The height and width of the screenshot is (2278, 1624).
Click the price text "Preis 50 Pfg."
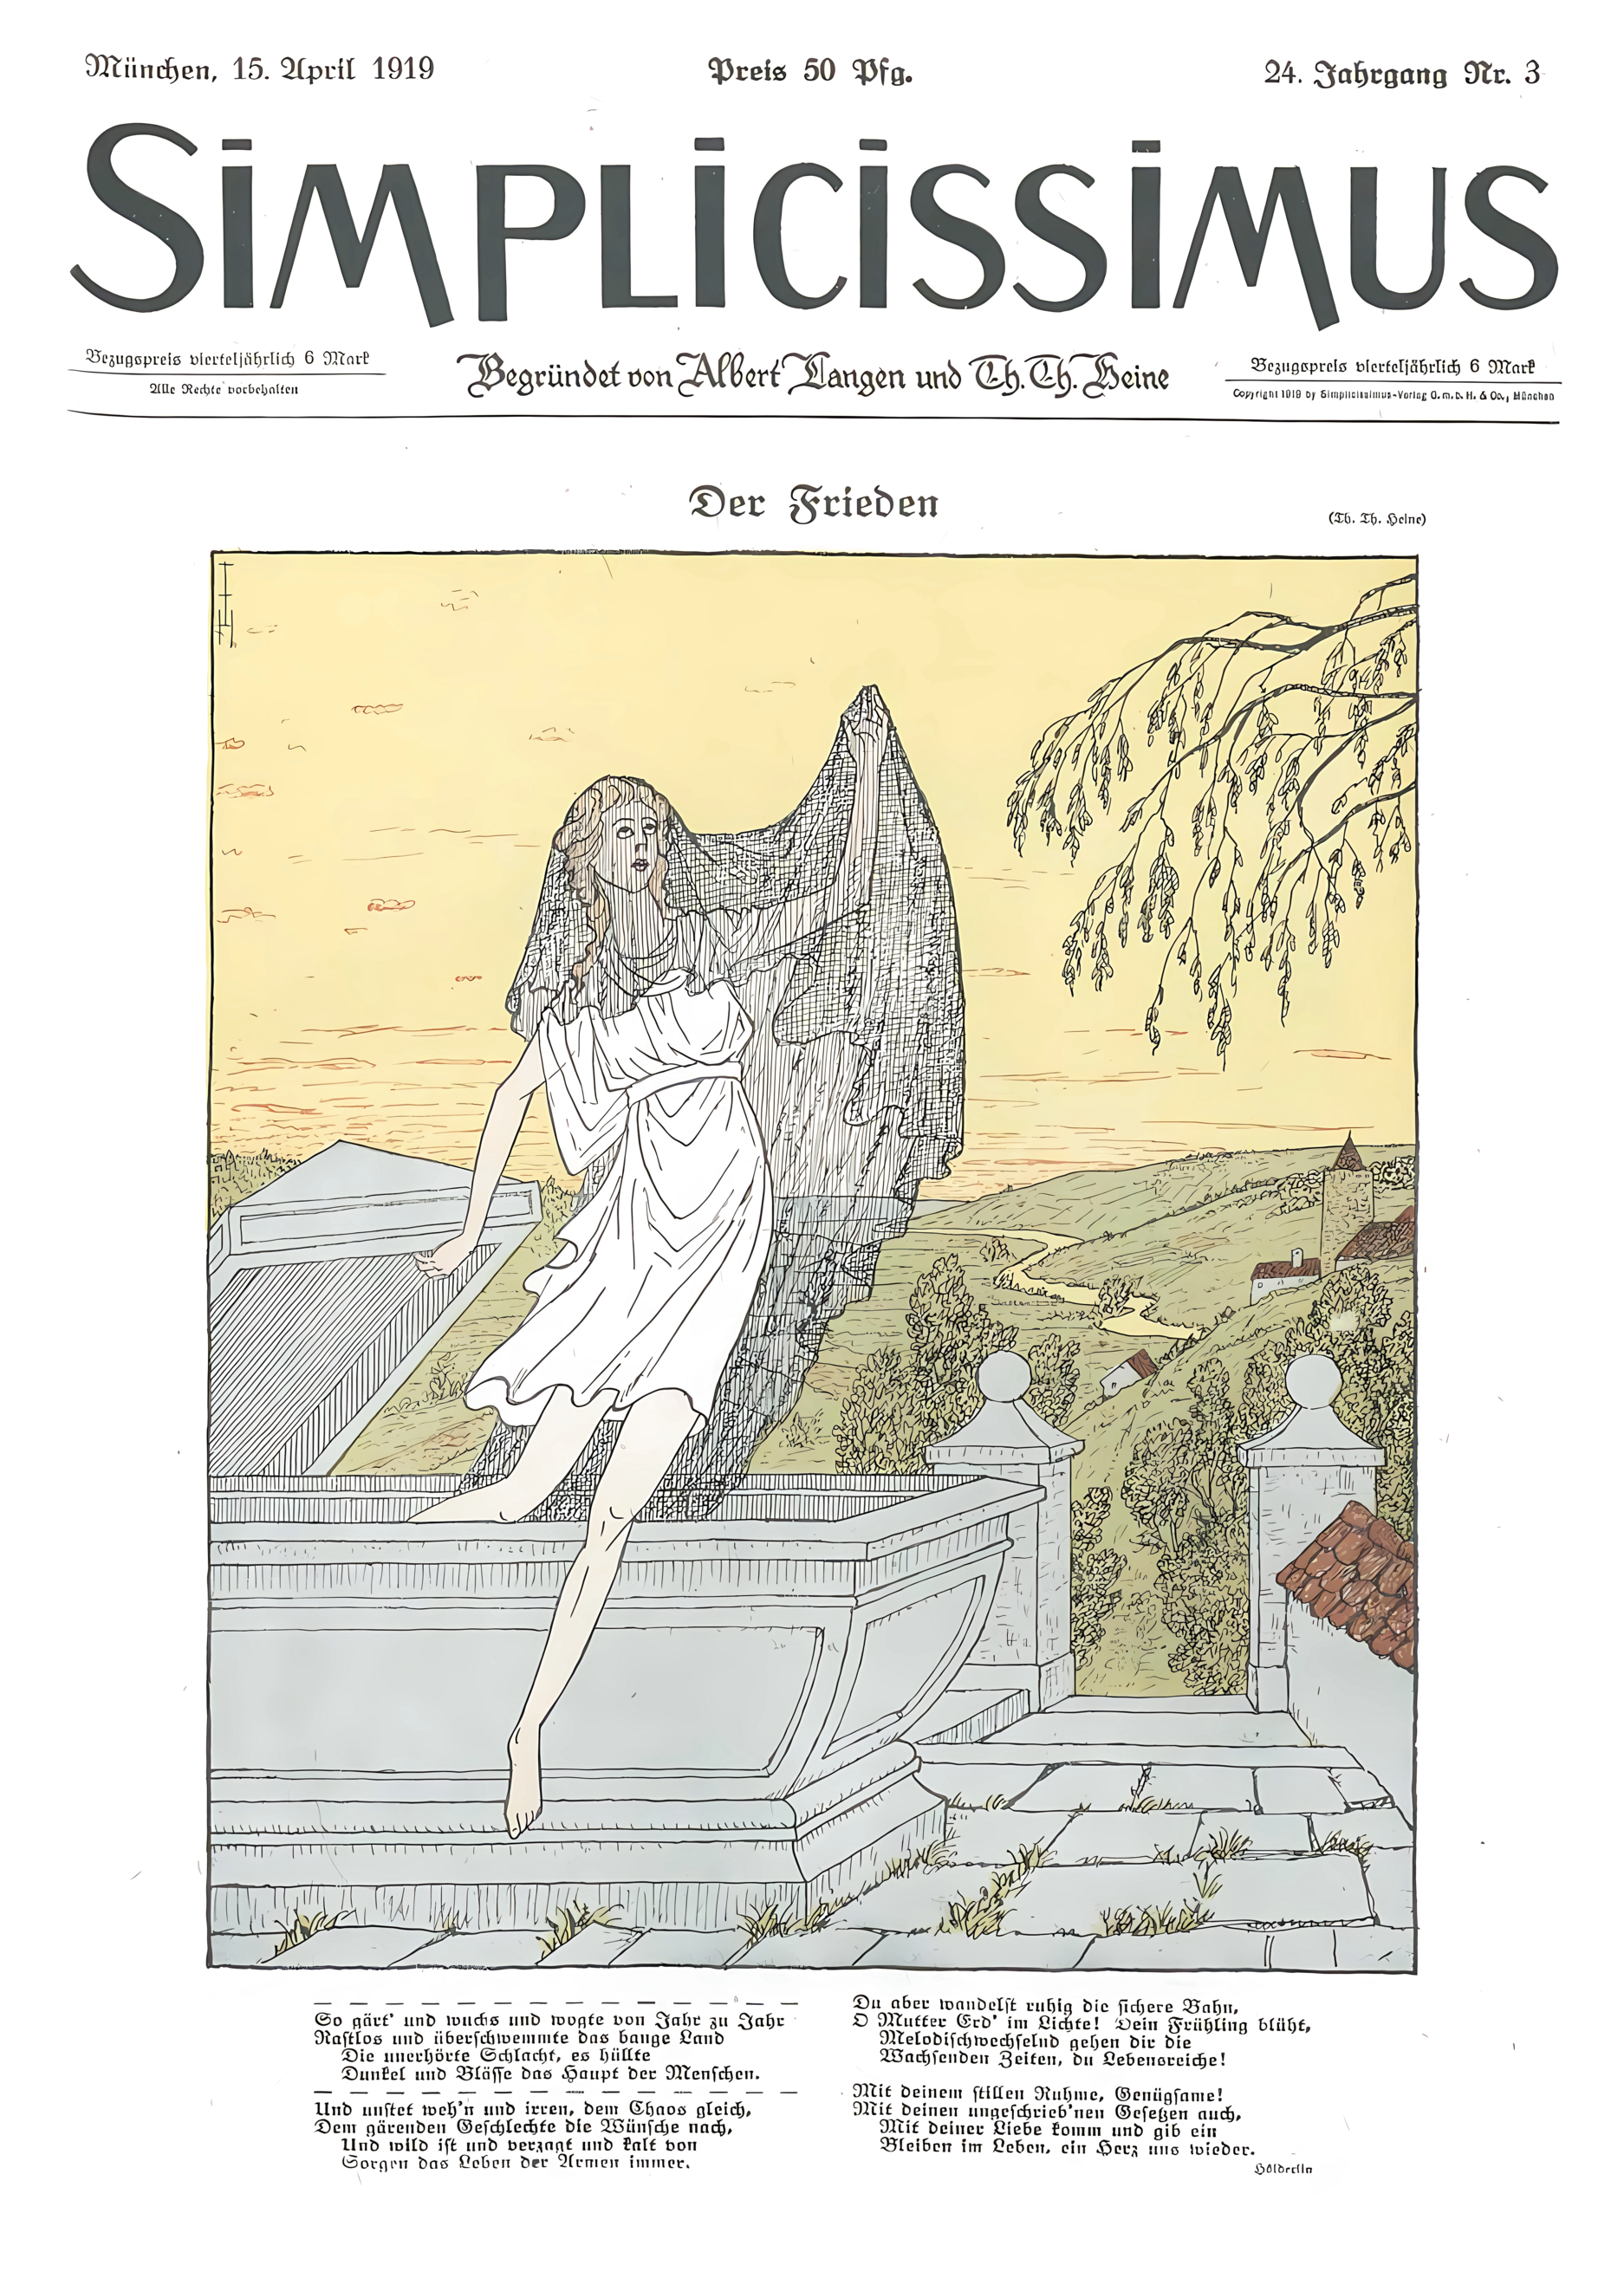point(810,72)
